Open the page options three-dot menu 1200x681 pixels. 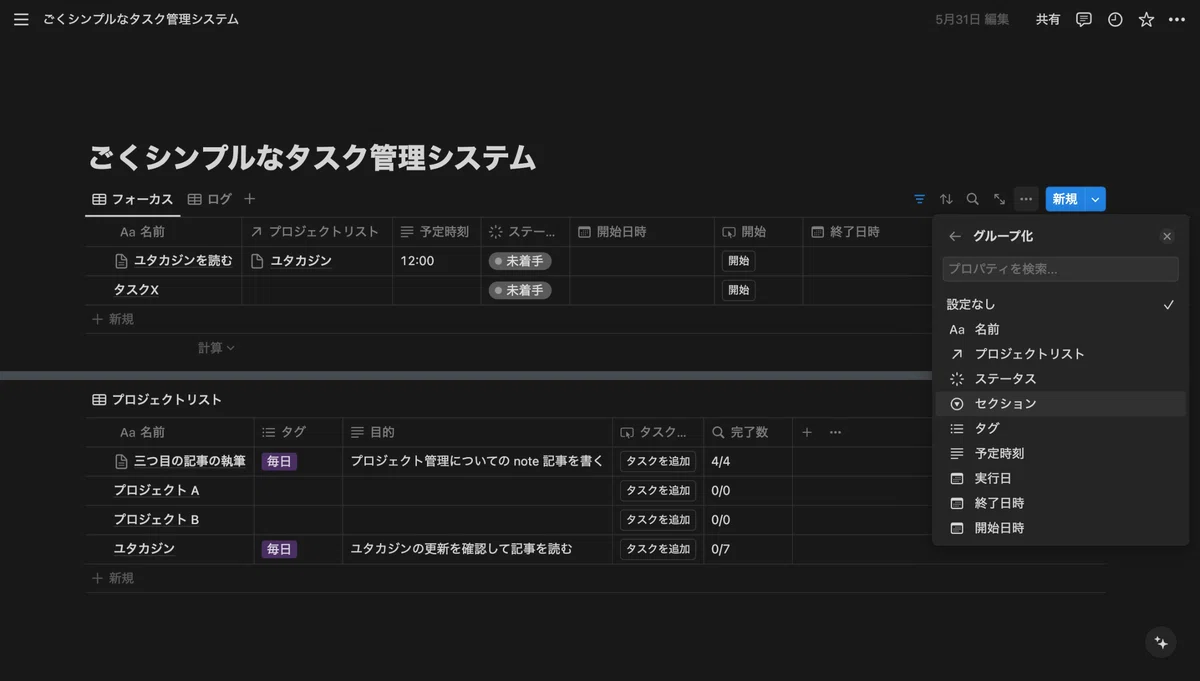point(1177,19)
